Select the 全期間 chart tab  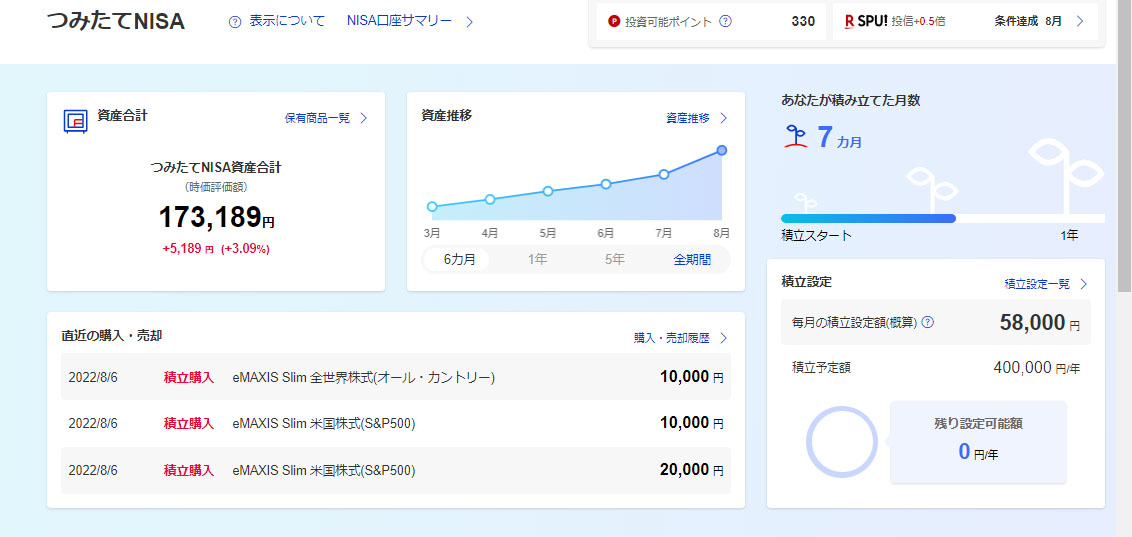[x=692, y=259]
